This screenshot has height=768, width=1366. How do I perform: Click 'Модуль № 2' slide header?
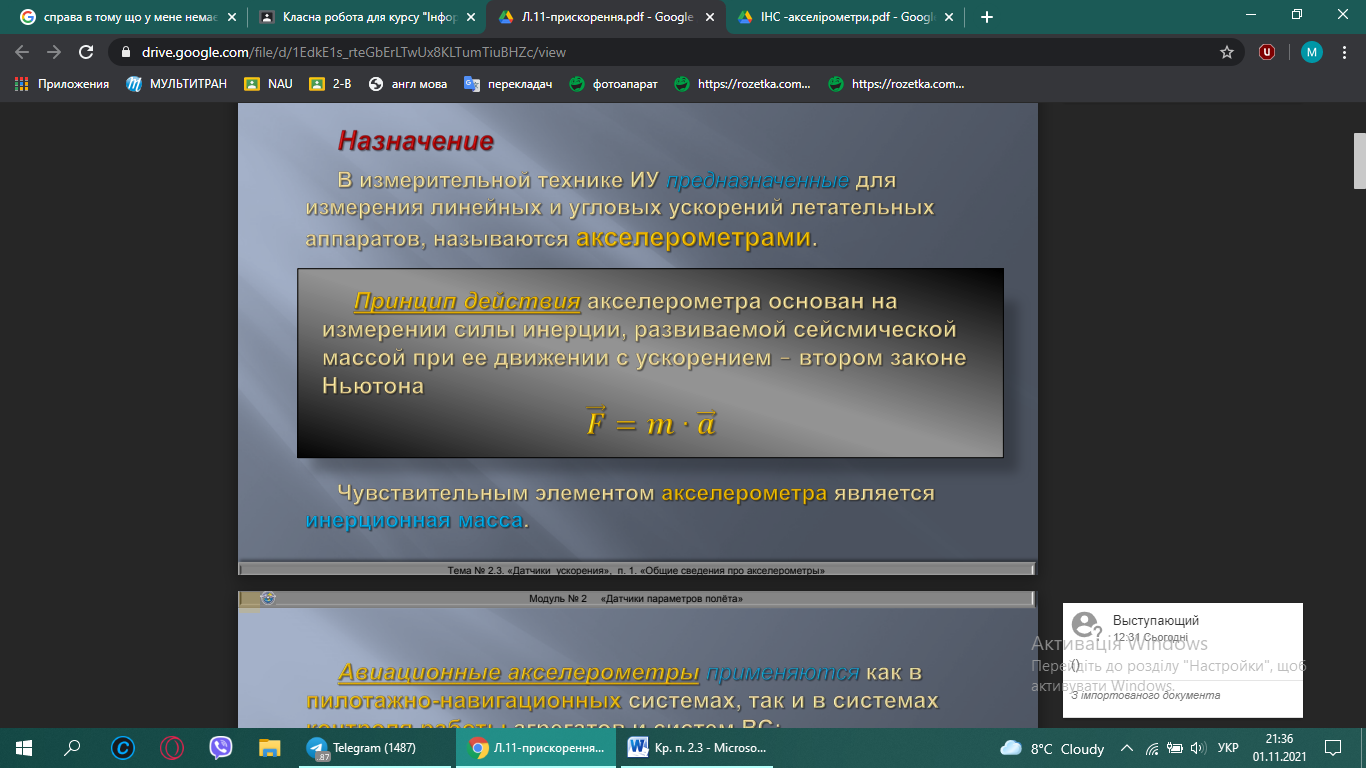click(x=636, y=598)
